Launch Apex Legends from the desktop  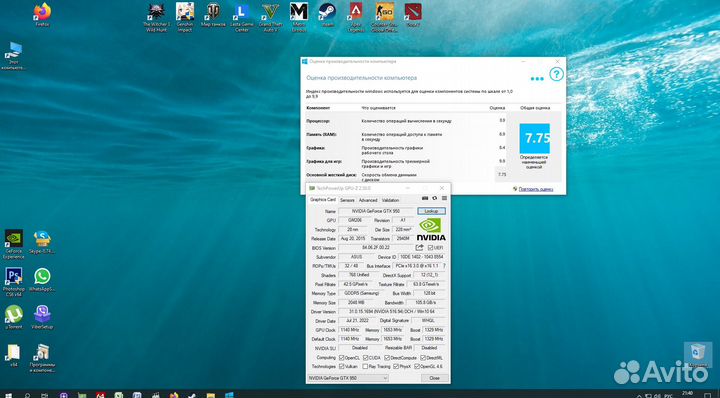click(x=356, y=17)
